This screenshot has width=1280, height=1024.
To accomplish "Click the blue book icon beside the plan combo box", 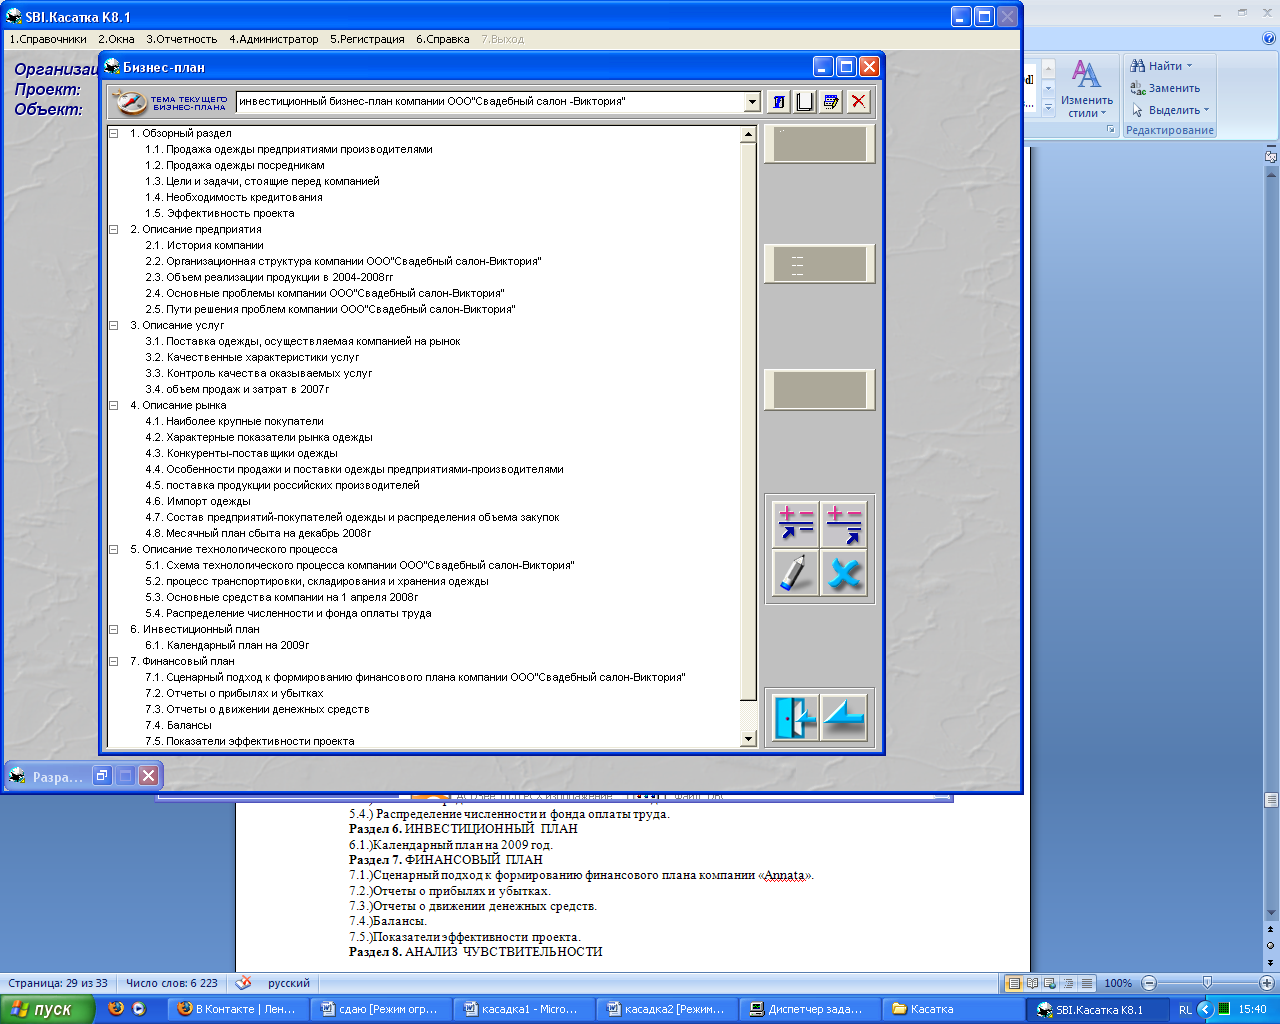I will coord(779,102).
